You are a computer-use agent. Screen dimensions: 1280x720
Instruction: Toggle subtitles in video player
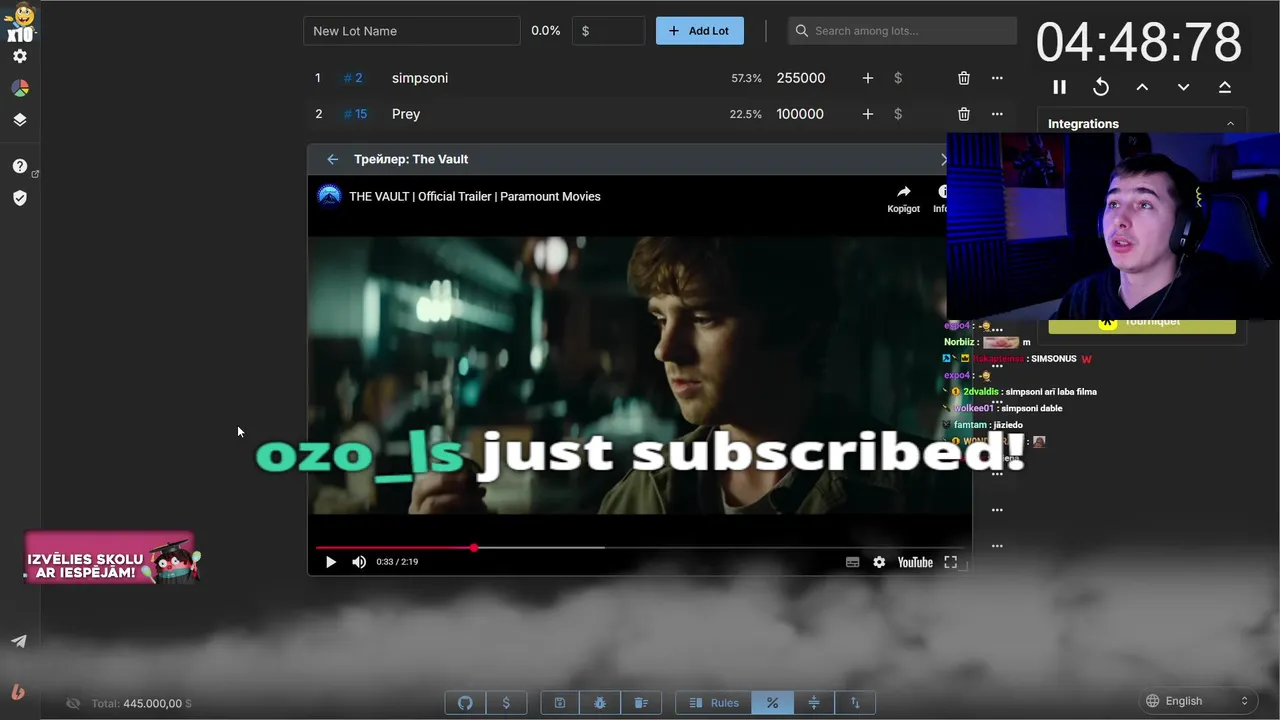852,562
